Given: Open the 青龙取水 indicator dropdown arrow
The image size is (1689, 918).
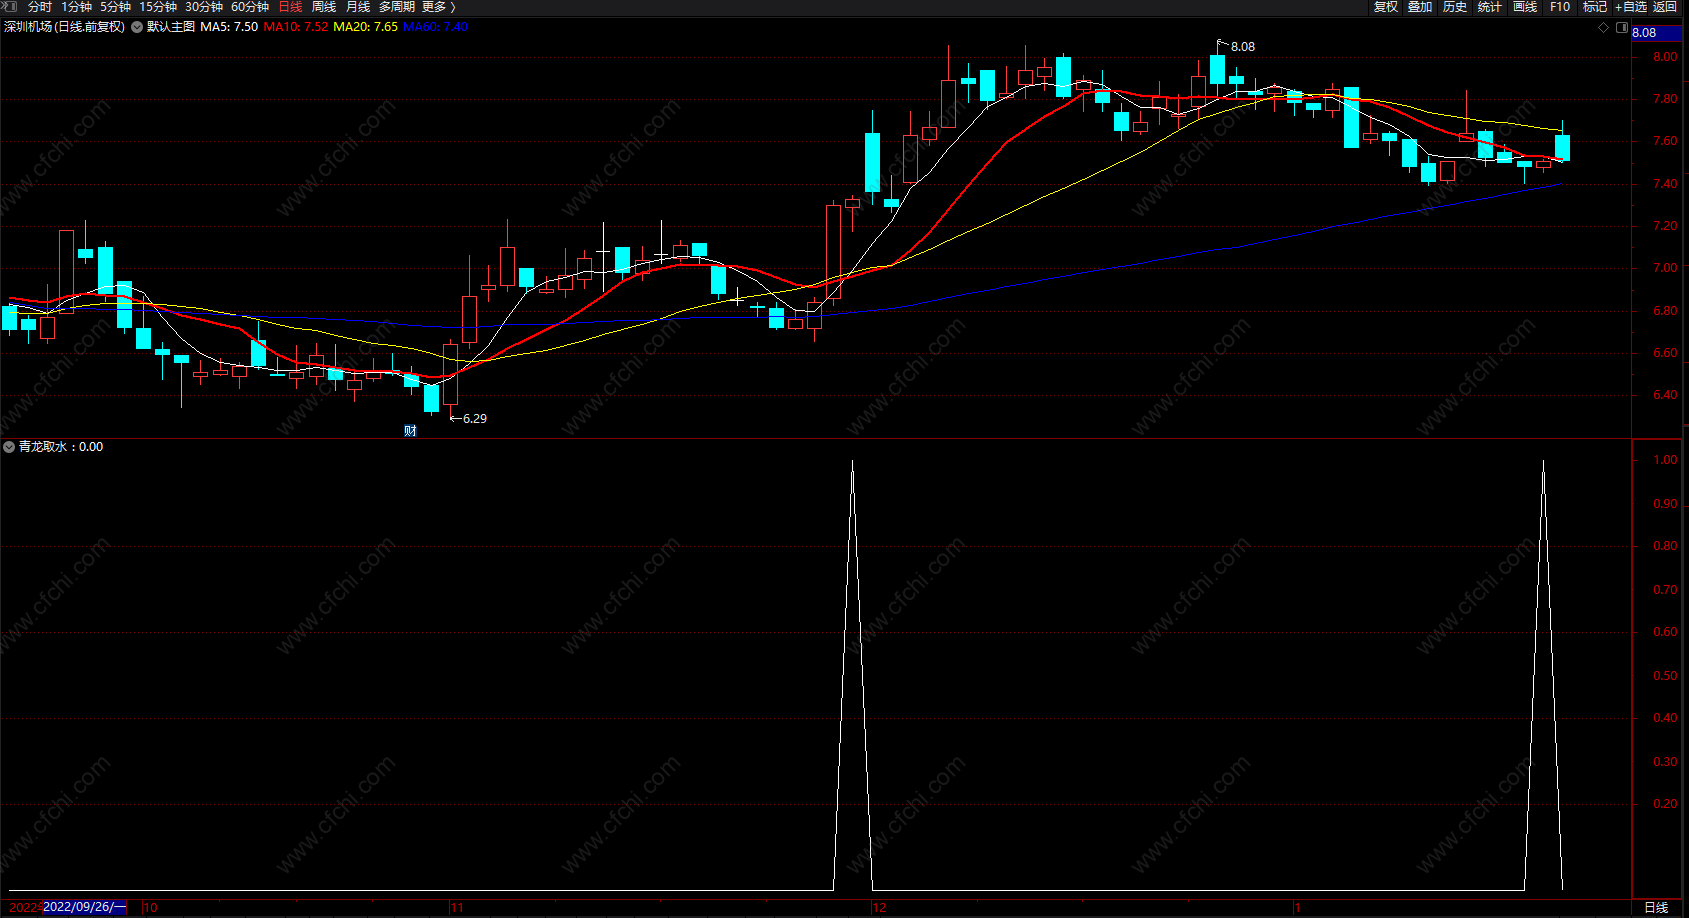Looking at the screenshot, I should point(9,447).
